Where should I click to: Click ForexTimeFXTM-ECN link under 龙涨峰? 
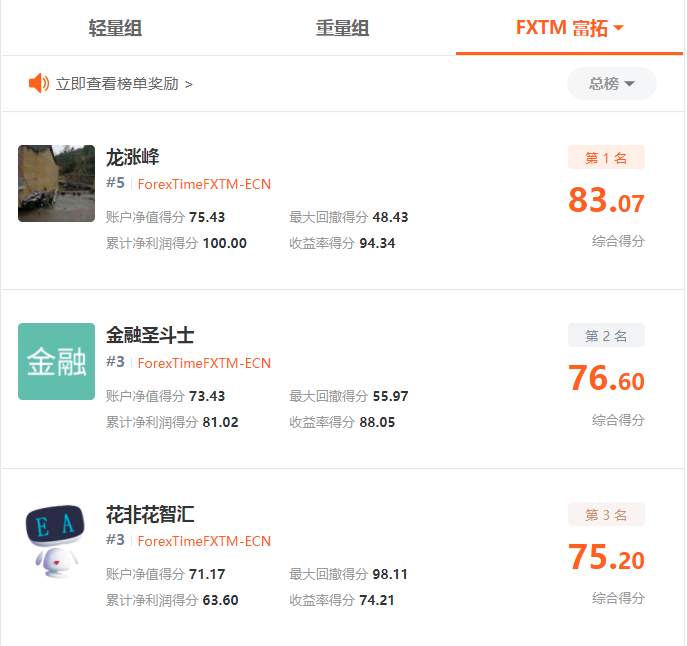tap(204, 184)
